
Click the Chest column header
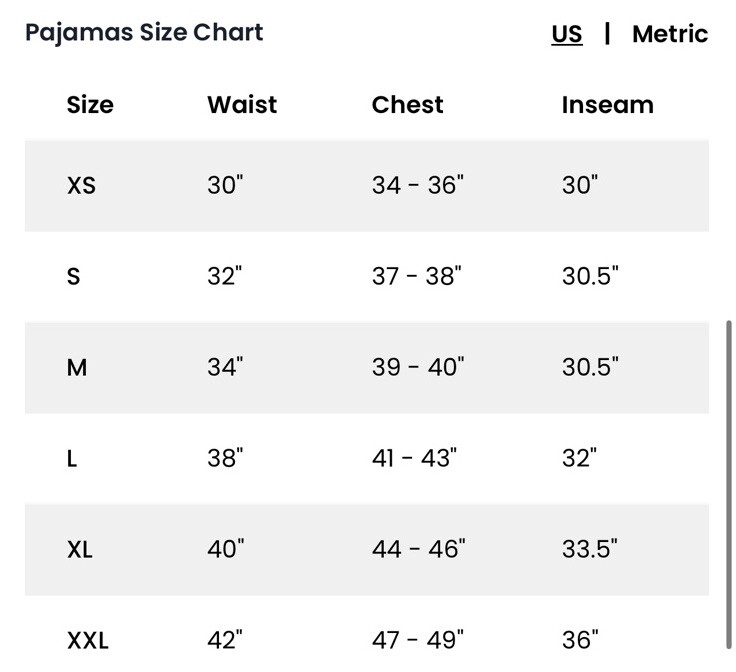407,105
